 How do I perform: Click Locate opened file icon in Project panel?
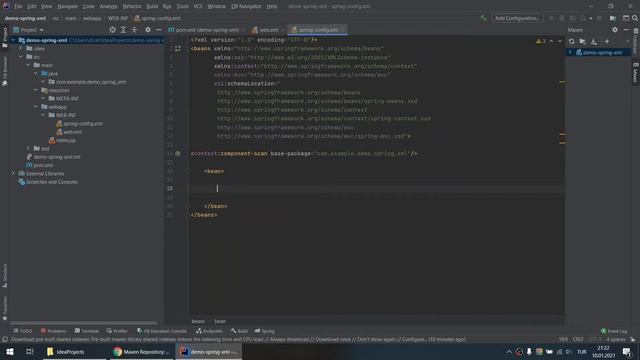[112, 30]
